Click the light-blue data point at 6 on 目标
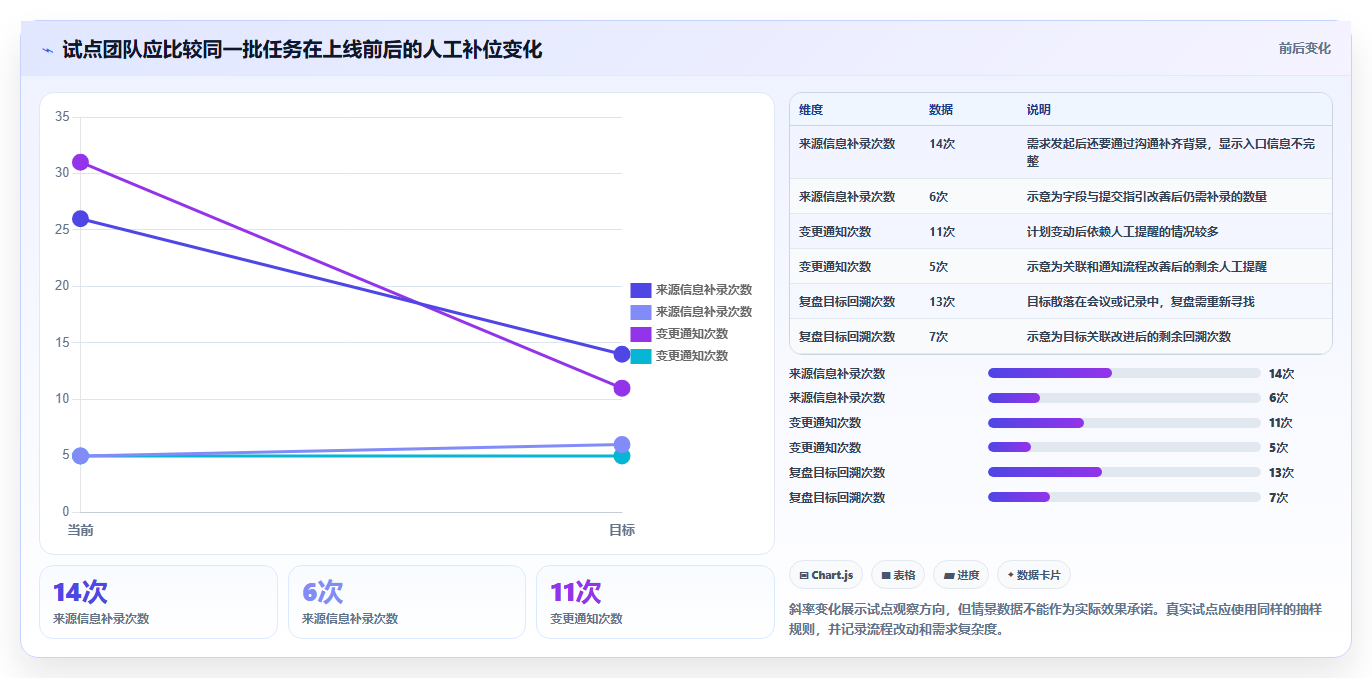Viewport: 1372px width, 678px height. pos(622,444)
